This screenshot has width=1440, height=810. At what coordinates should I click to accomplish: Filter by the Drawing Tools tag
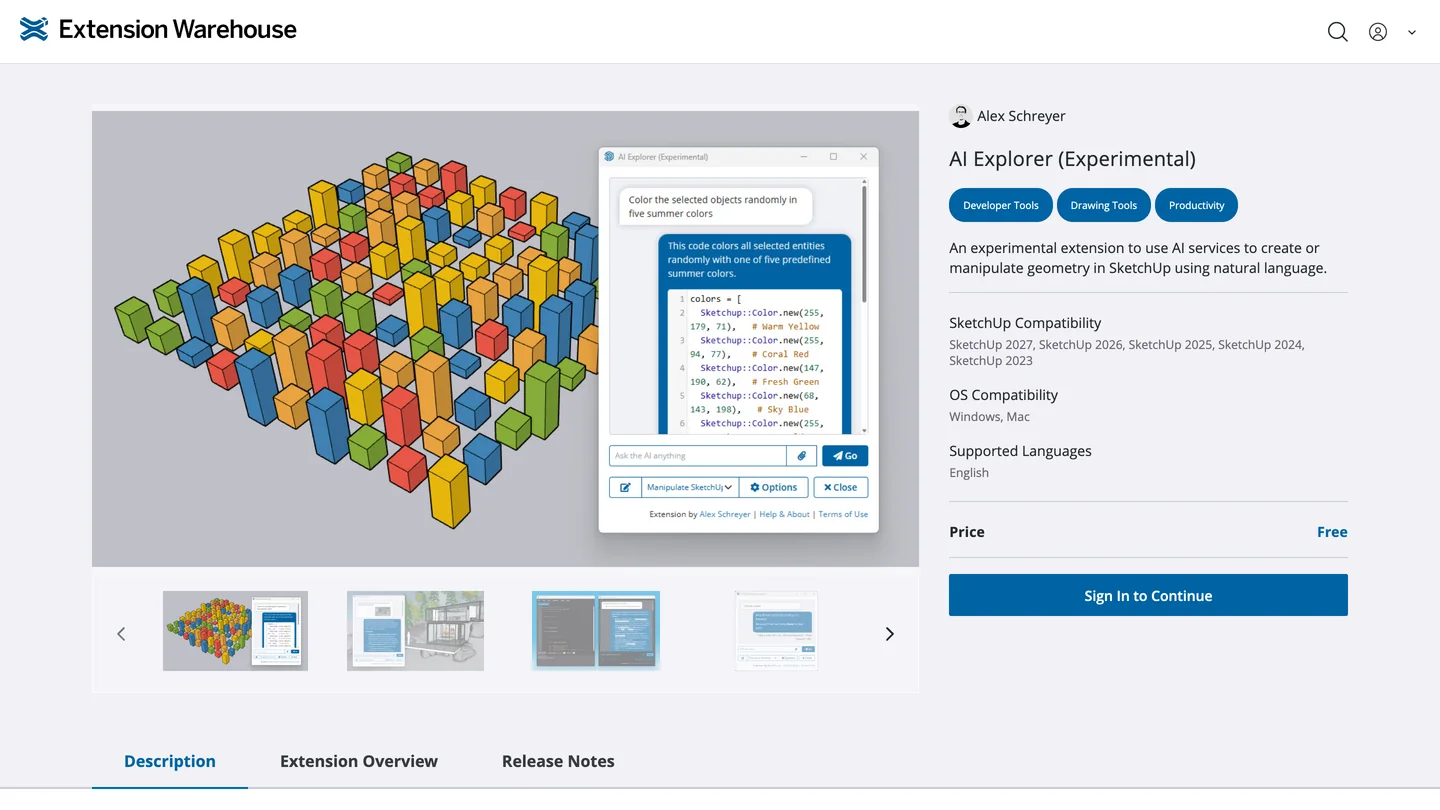click(x=1103, y=205)
